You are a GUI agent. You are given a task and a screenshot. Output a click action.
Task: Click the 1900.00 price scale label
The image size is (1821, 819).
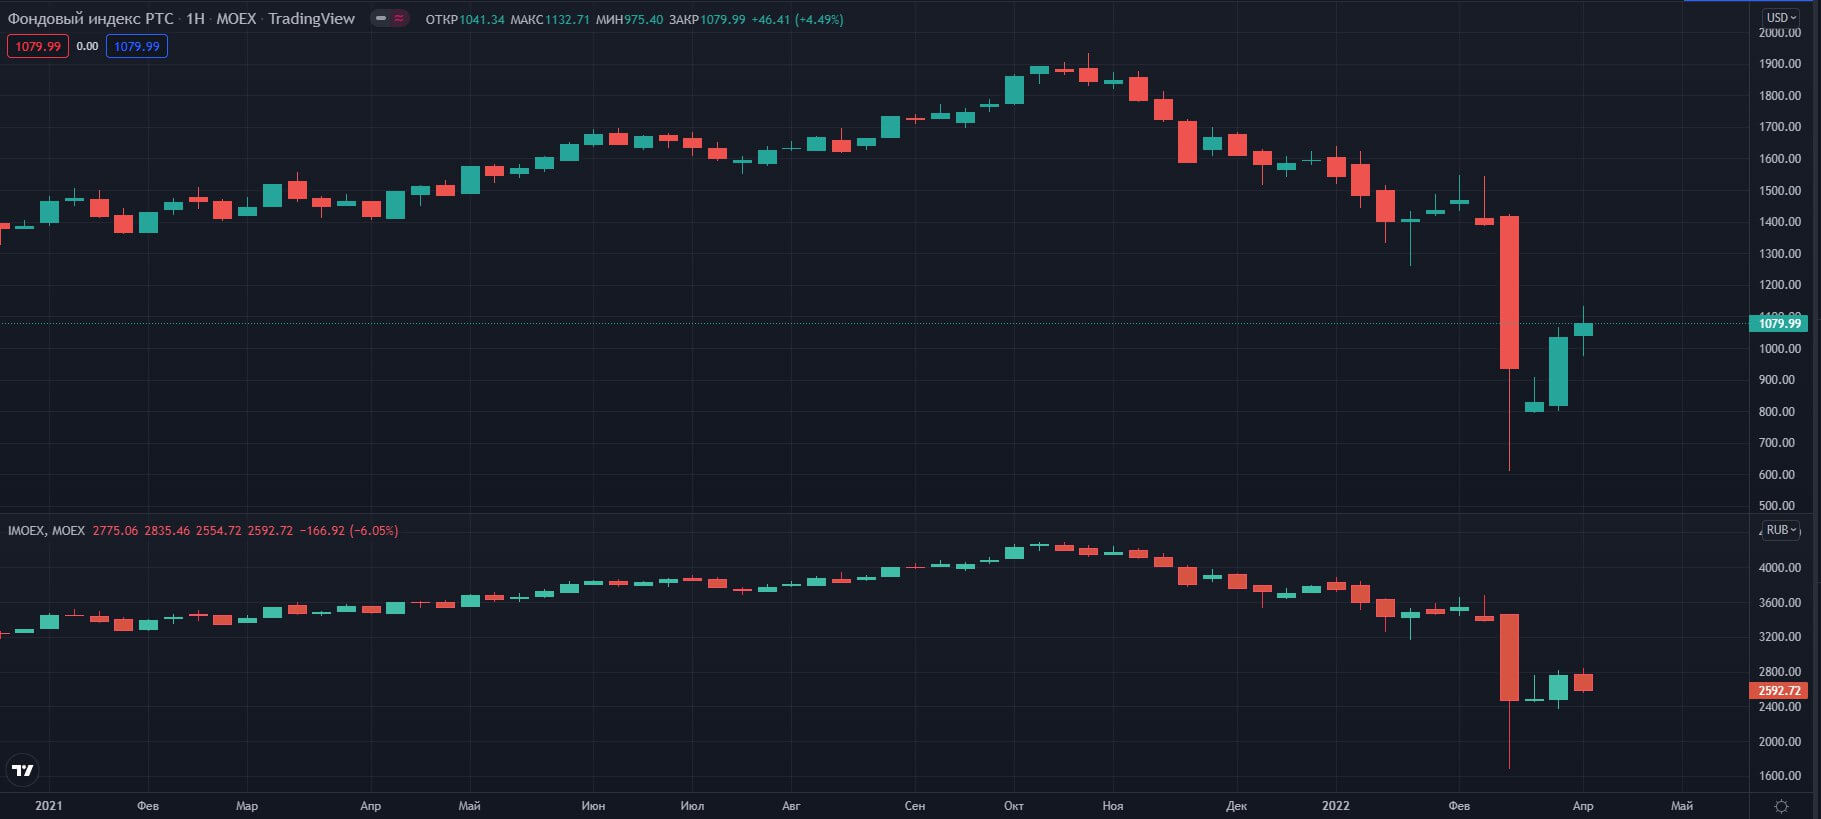point(1780,63)
